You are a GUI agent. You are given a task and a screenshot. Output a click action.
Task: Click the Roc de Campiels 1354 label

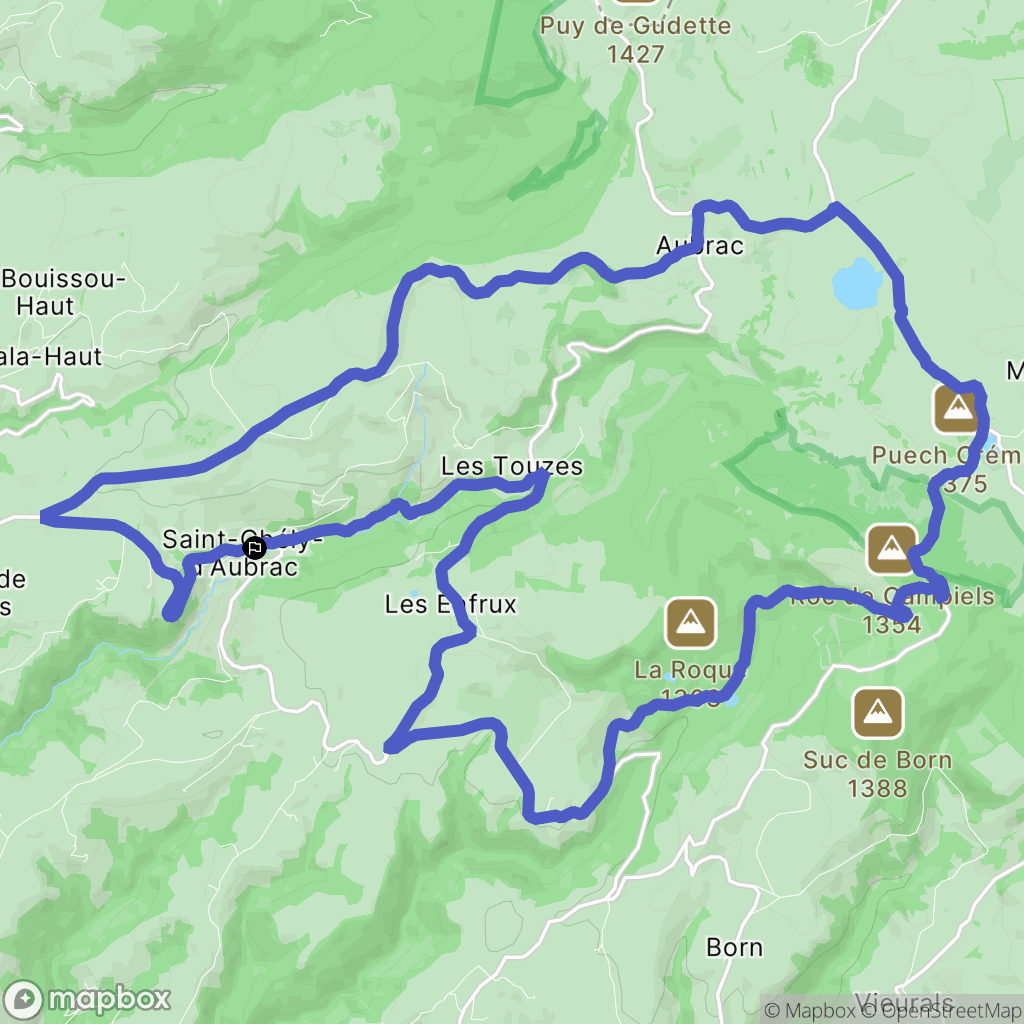892,610
